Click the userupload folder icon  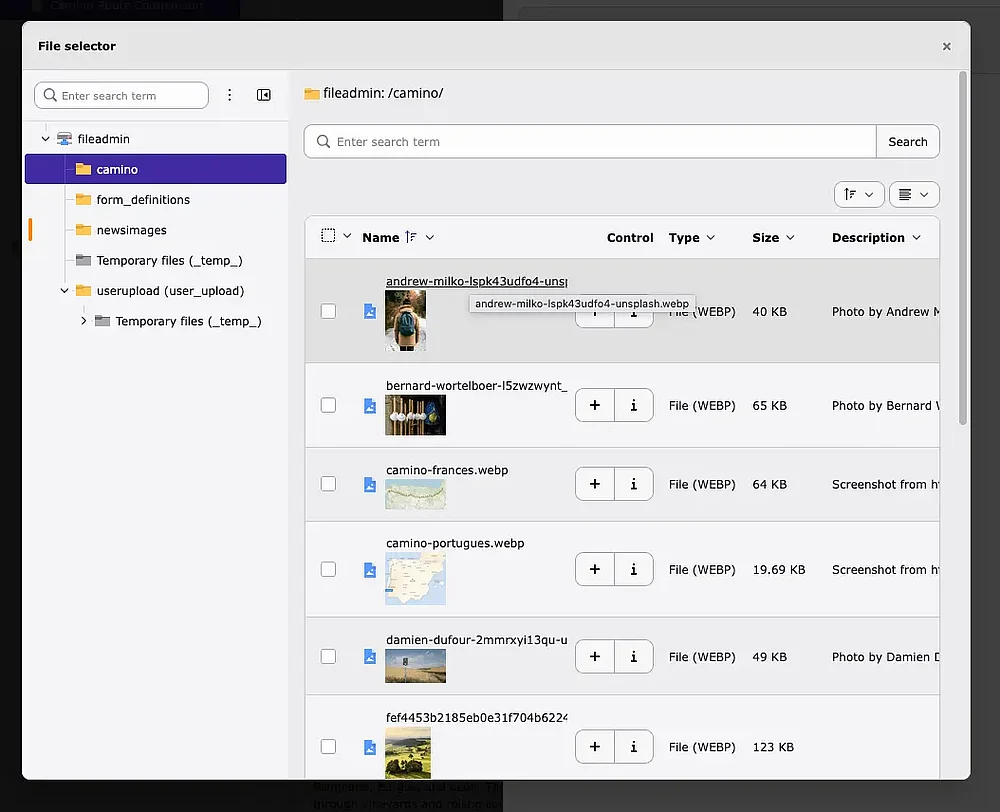[x=84, y=290]
